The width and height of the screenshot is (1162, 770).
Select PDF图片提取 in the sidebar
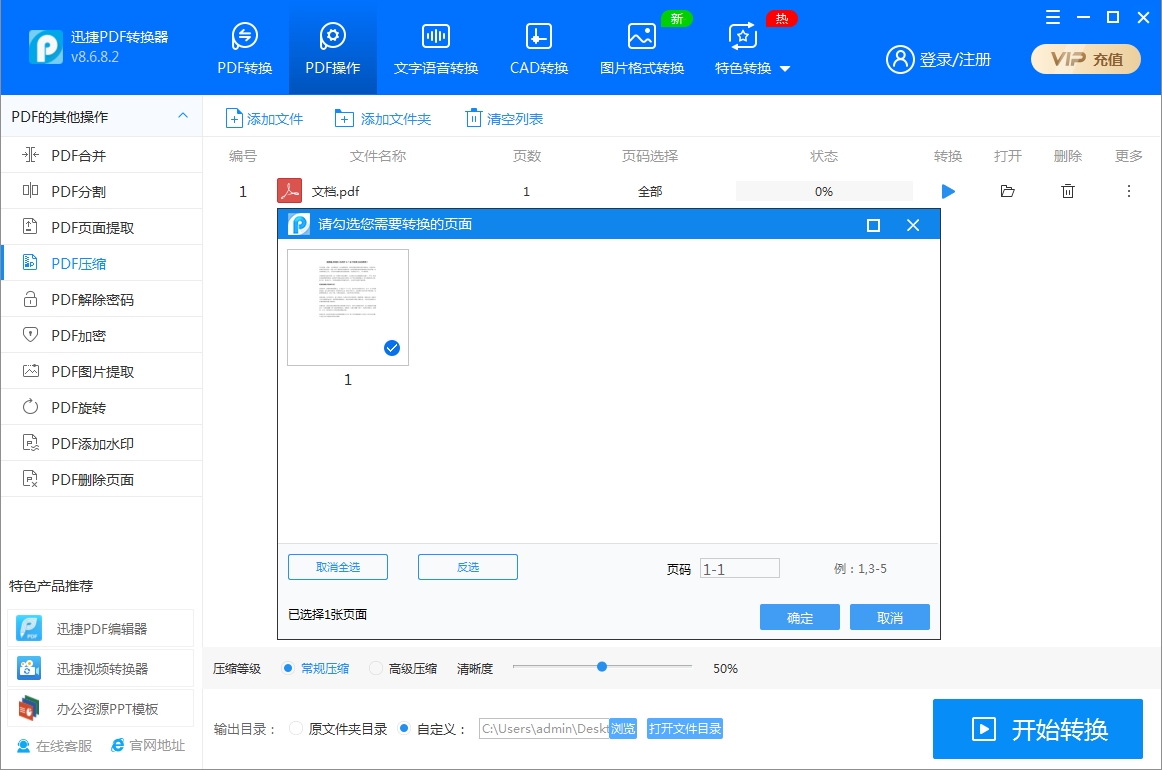click(102, 371)
